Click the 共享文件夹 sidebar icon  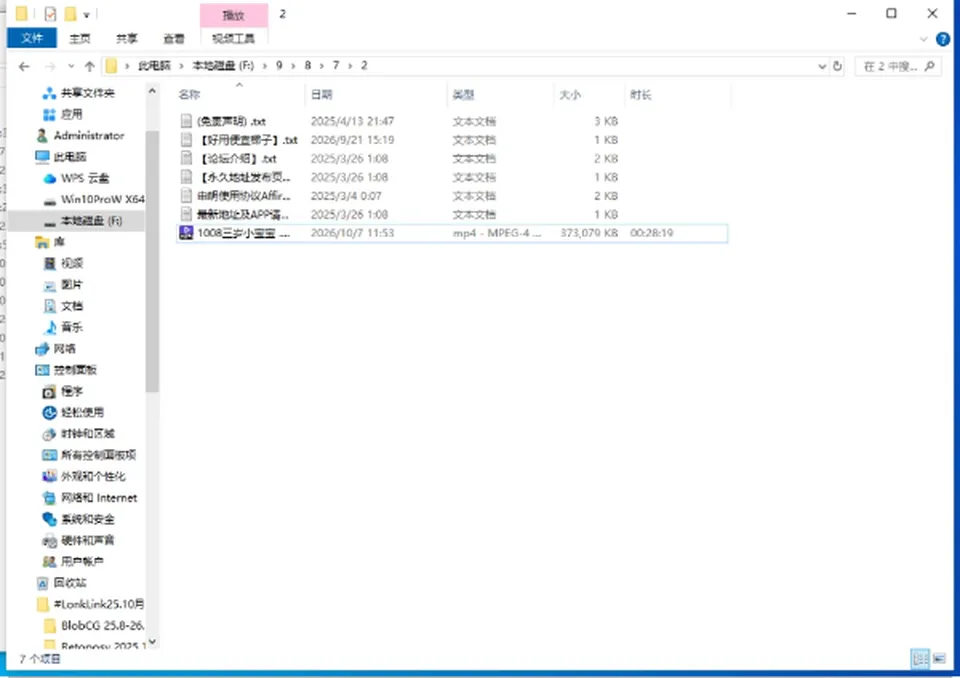50,93
